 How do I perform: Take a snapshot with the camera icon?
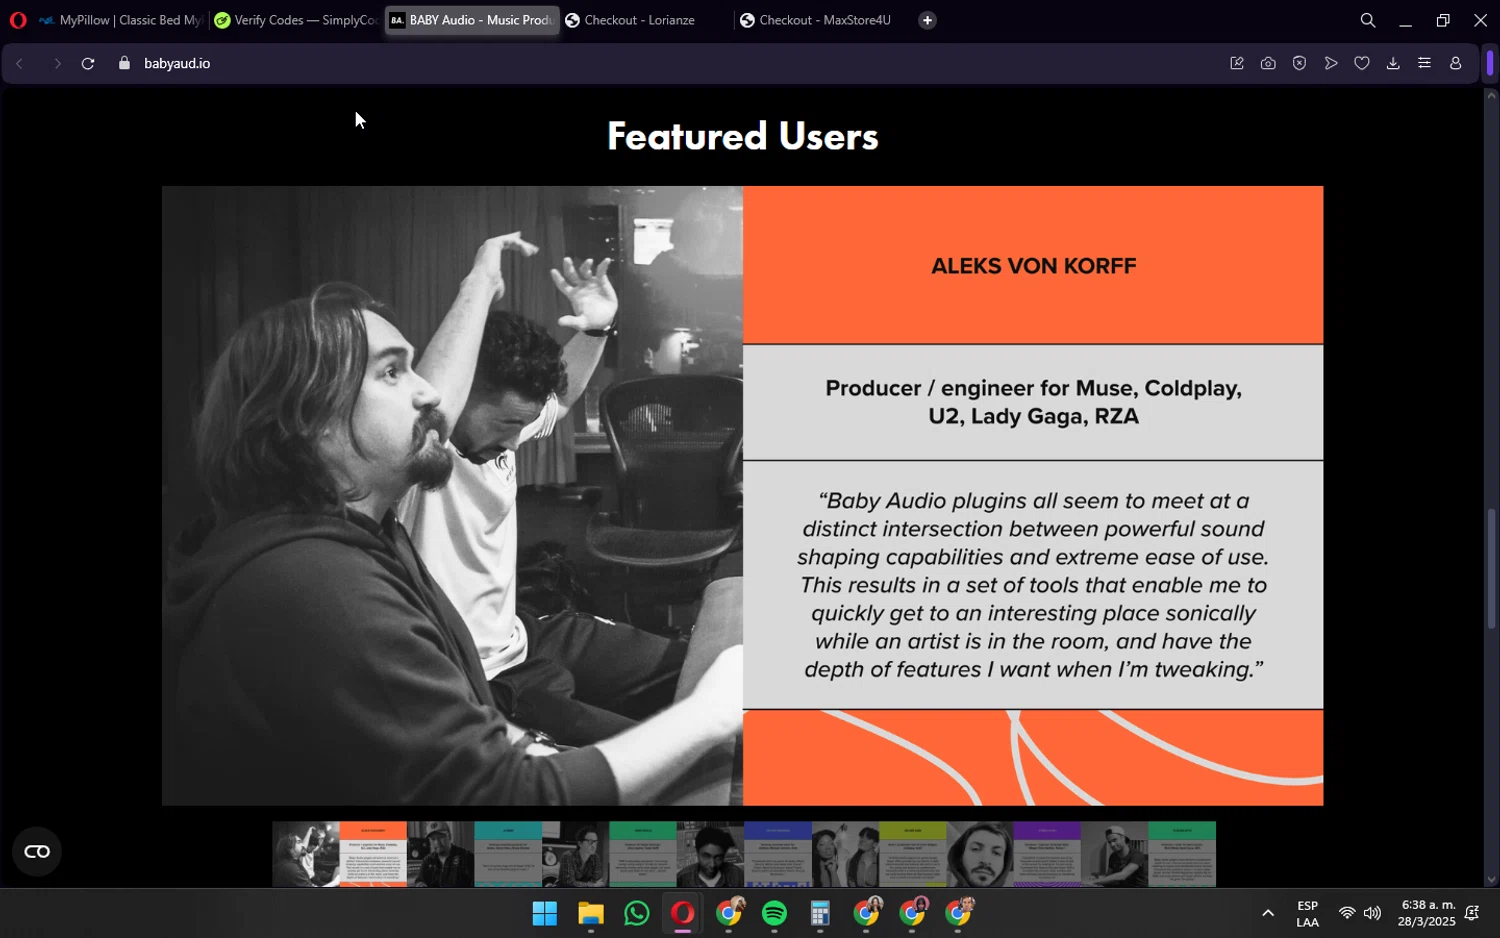point(1268,63)
